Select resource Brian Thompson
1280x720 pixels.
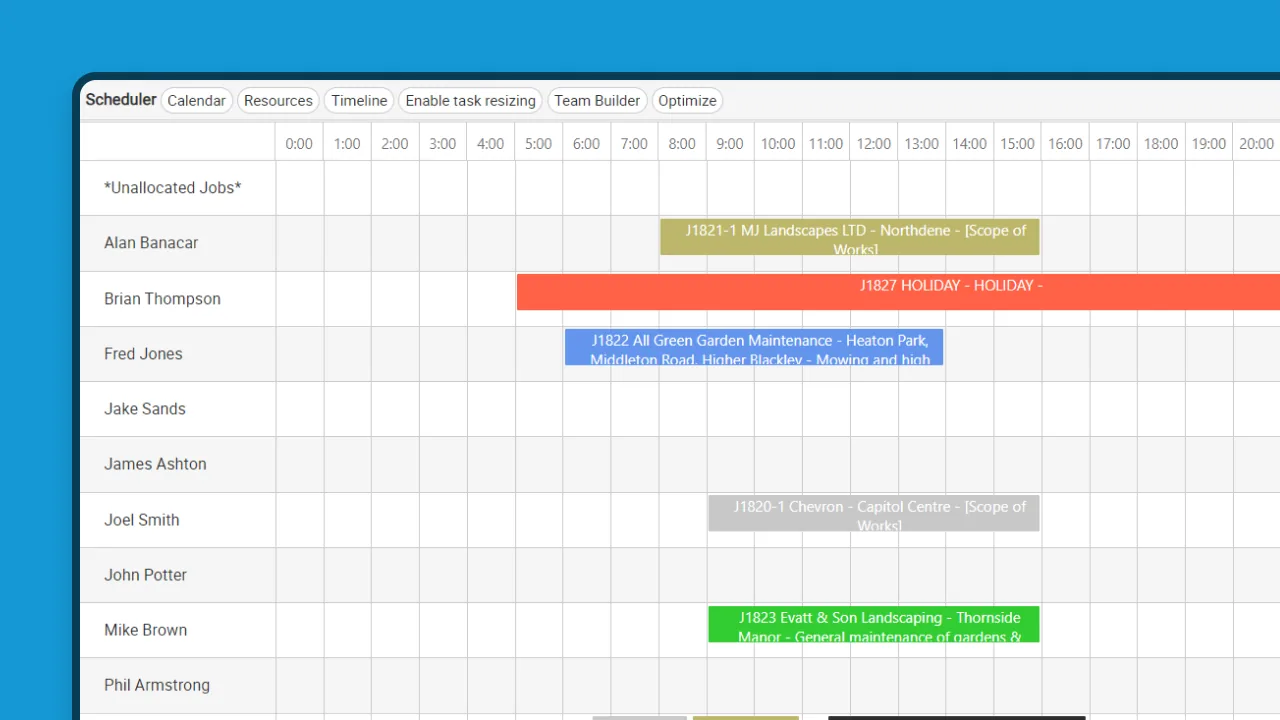162,299
